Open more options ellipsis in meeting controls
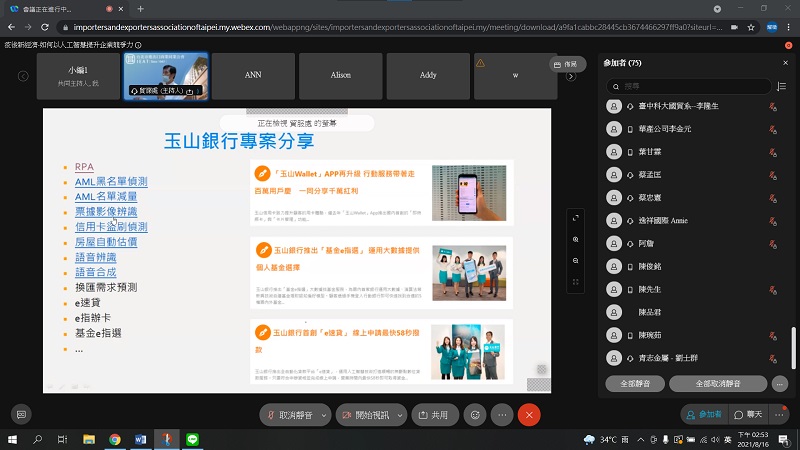 (x=502, y=415)
